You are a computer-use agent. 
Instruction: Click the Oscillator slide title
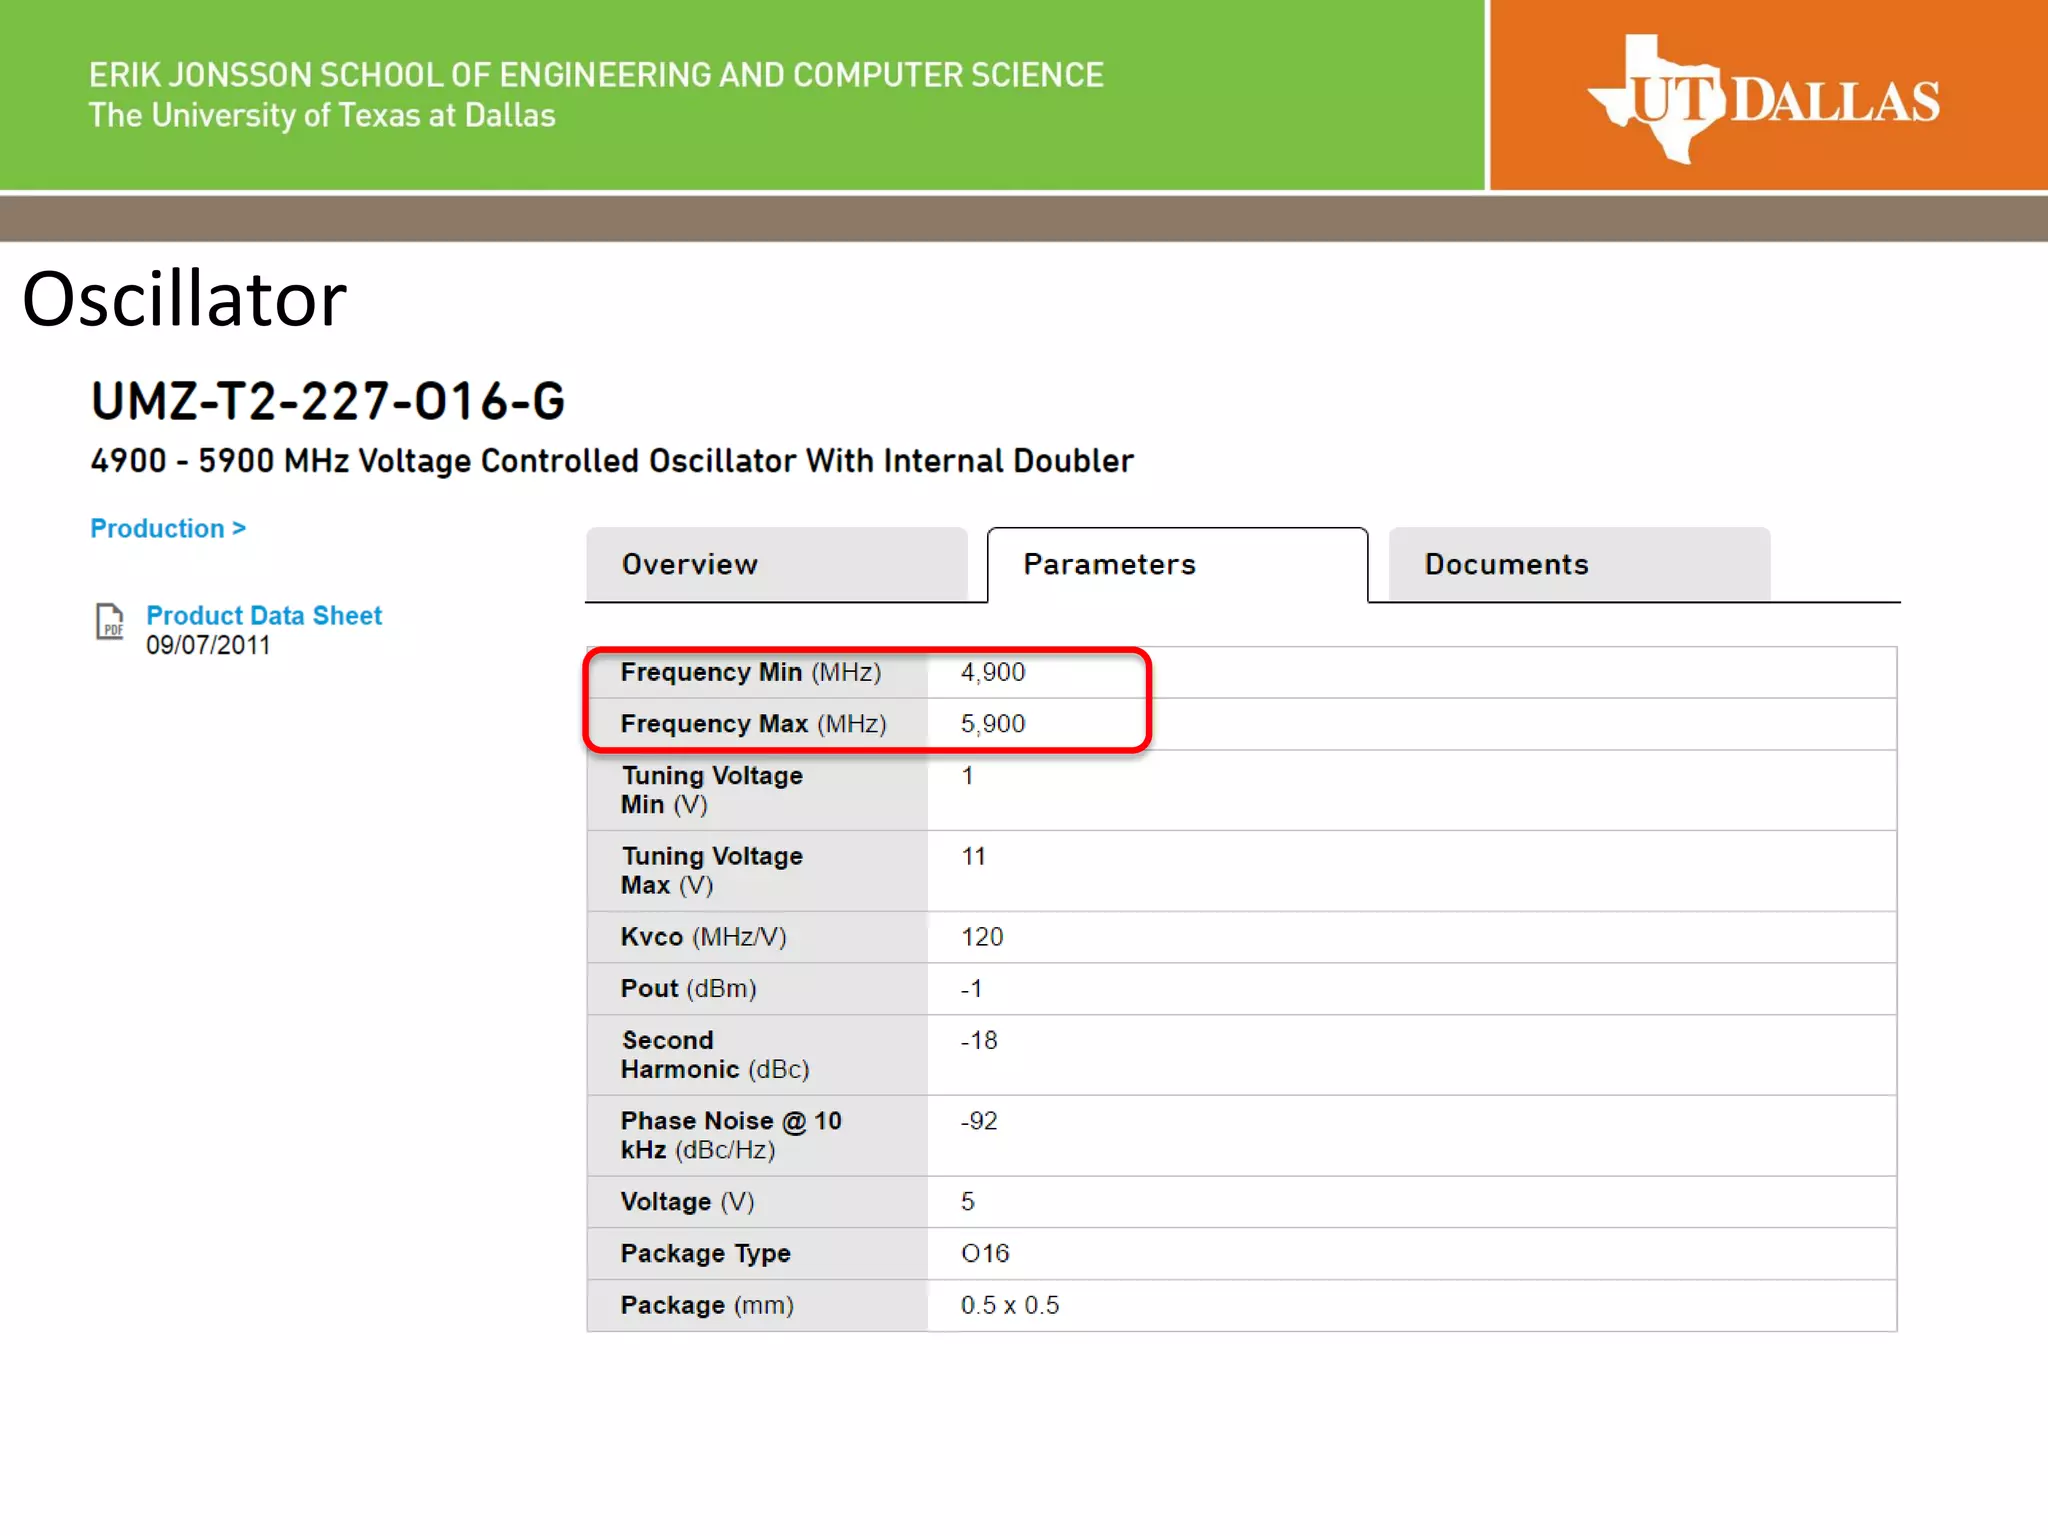tap(184, 299)
